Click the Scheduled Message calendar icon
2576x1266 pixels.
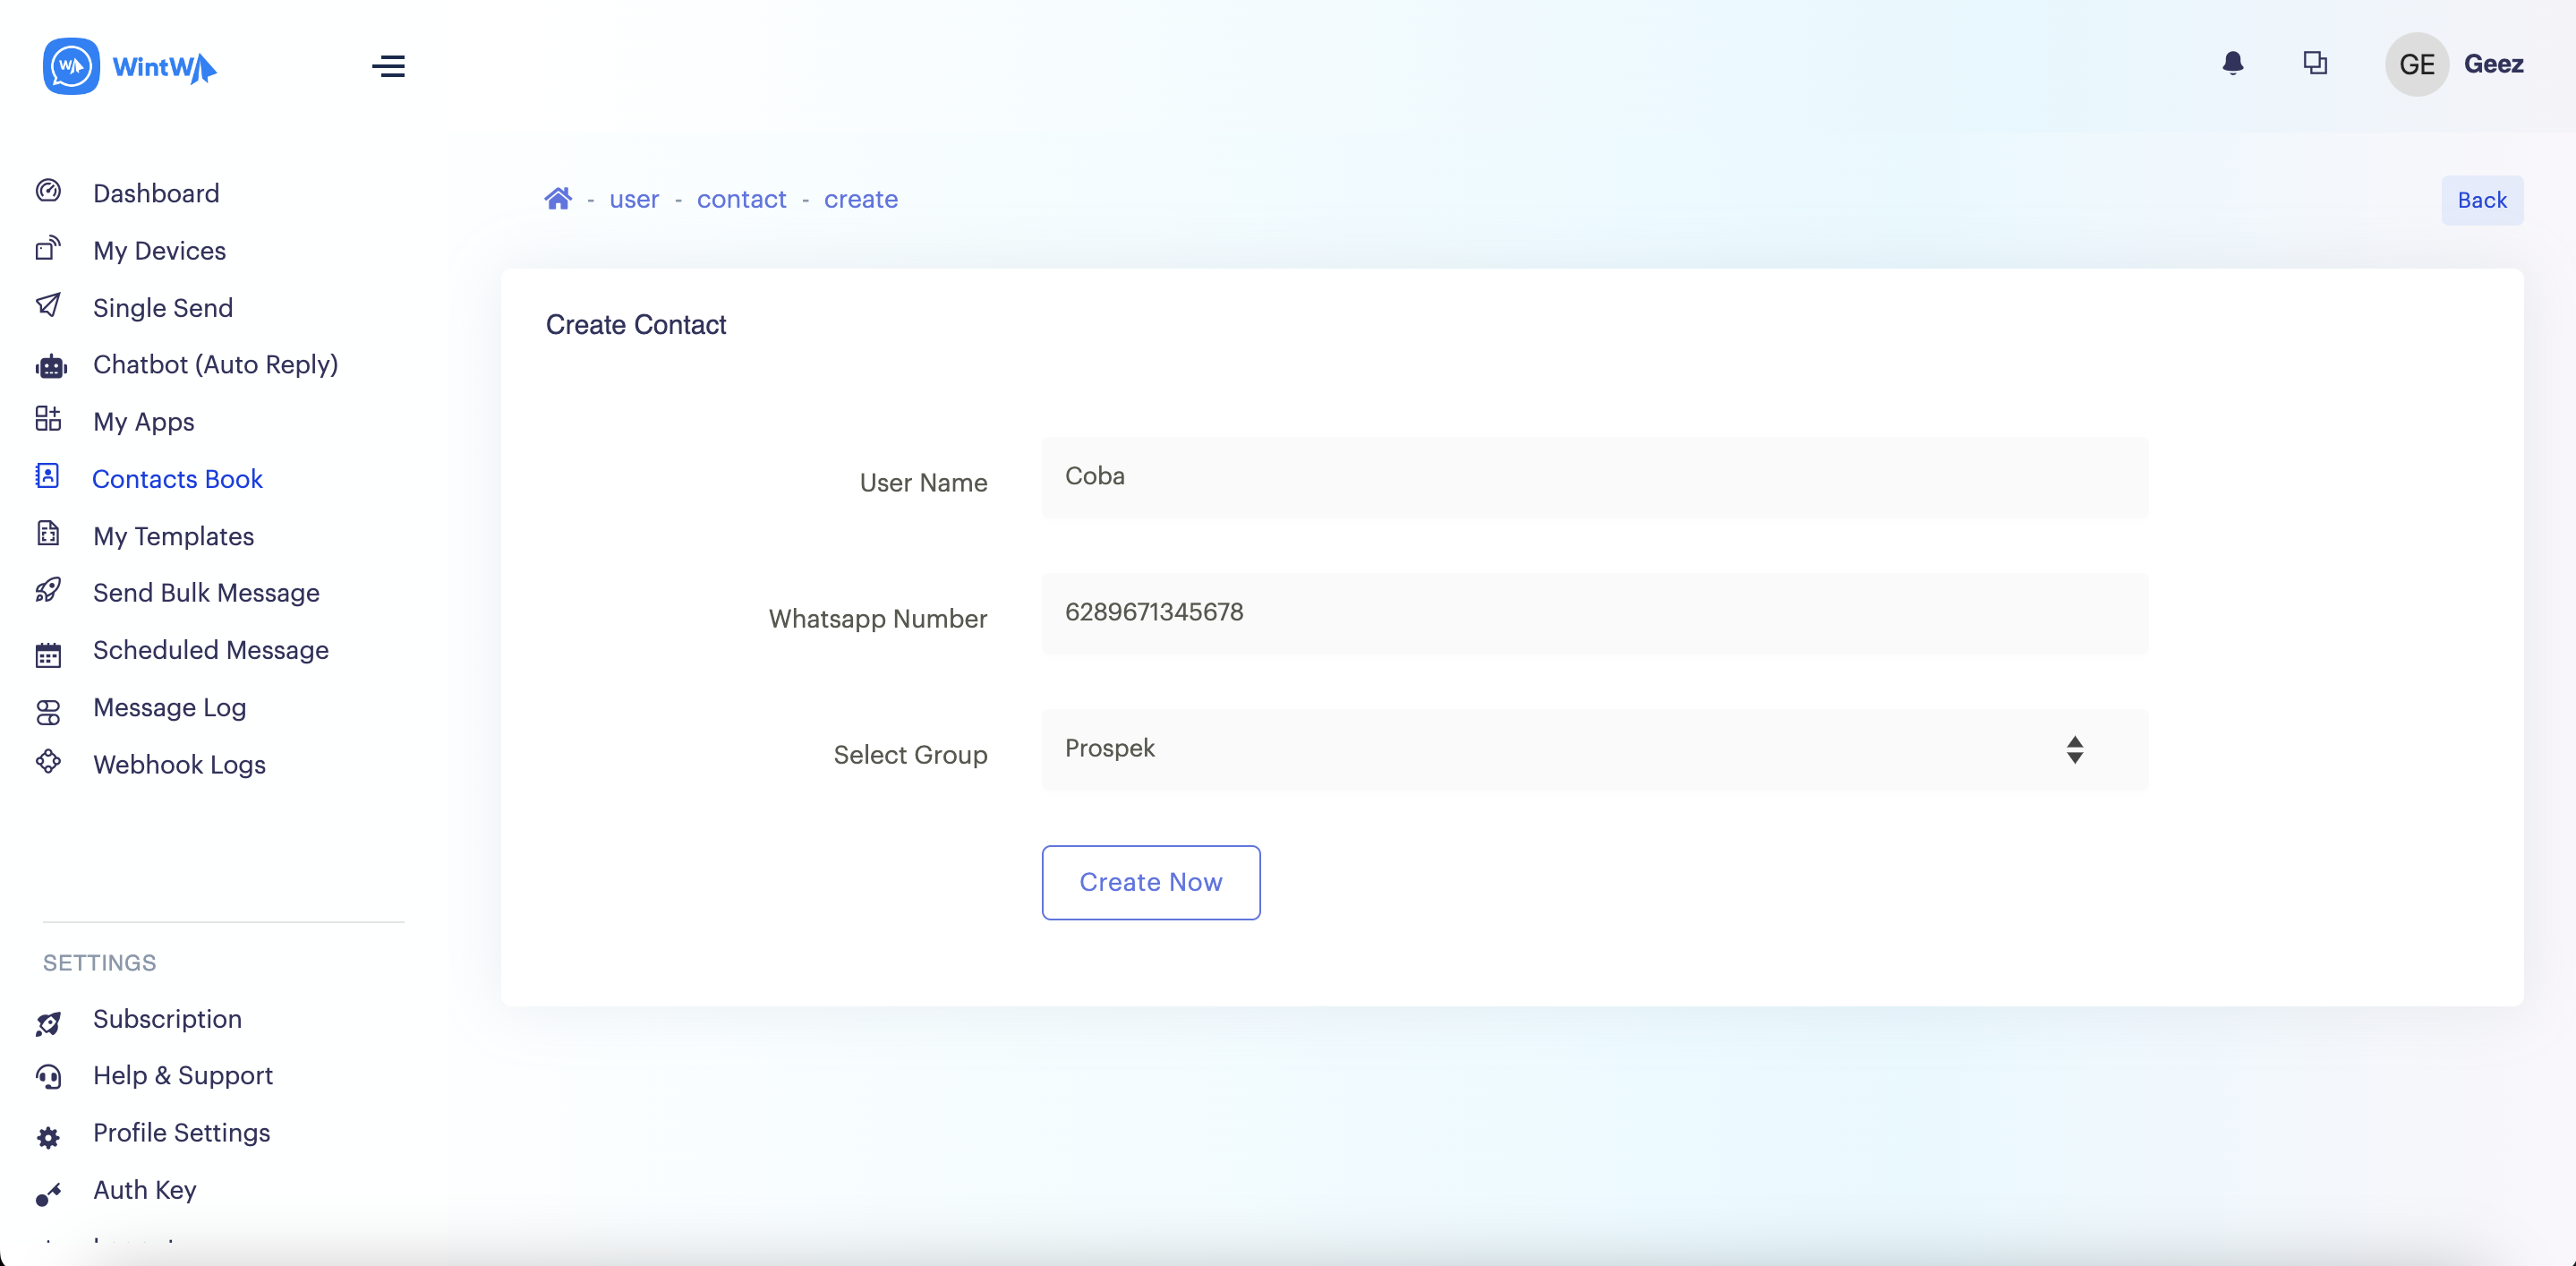click(48, 655)
